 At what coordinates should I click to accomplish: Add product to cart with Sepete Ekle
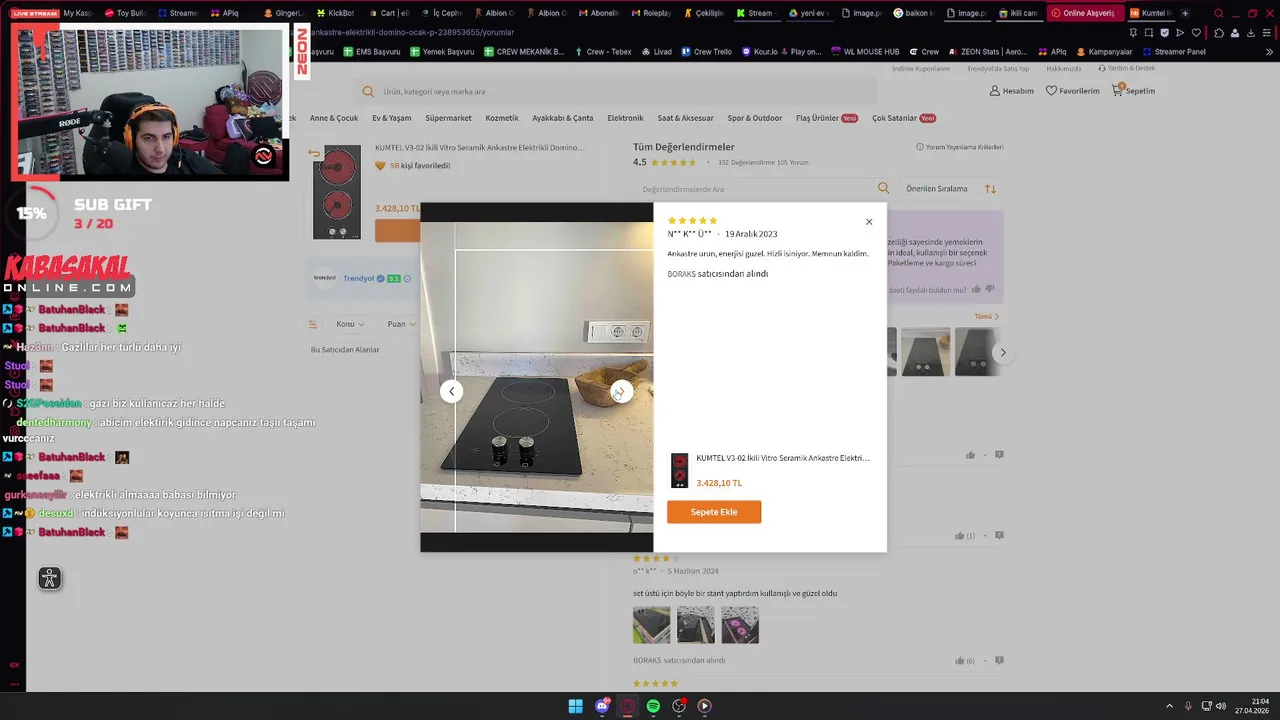[x=714, y=512]
